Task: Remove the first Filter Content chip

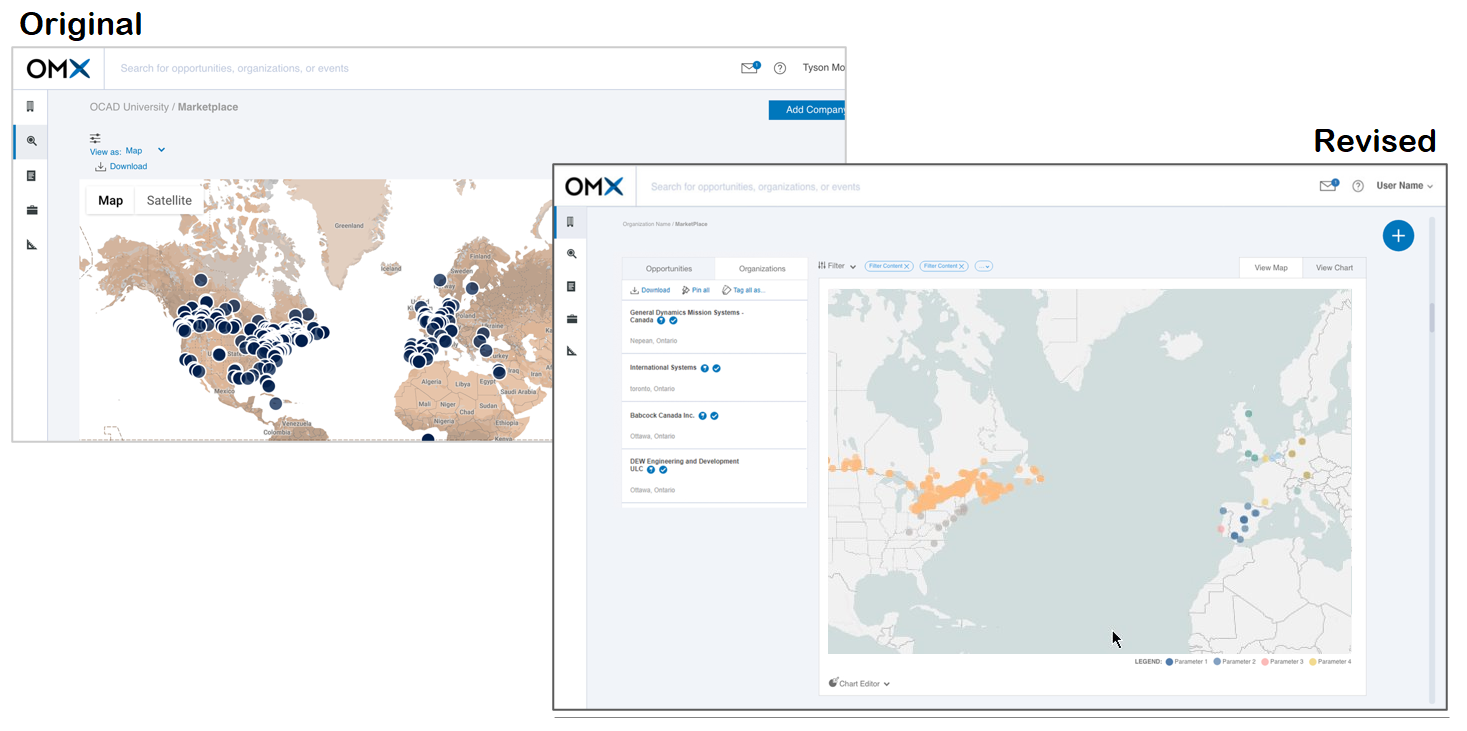Action: click(908, 266)
